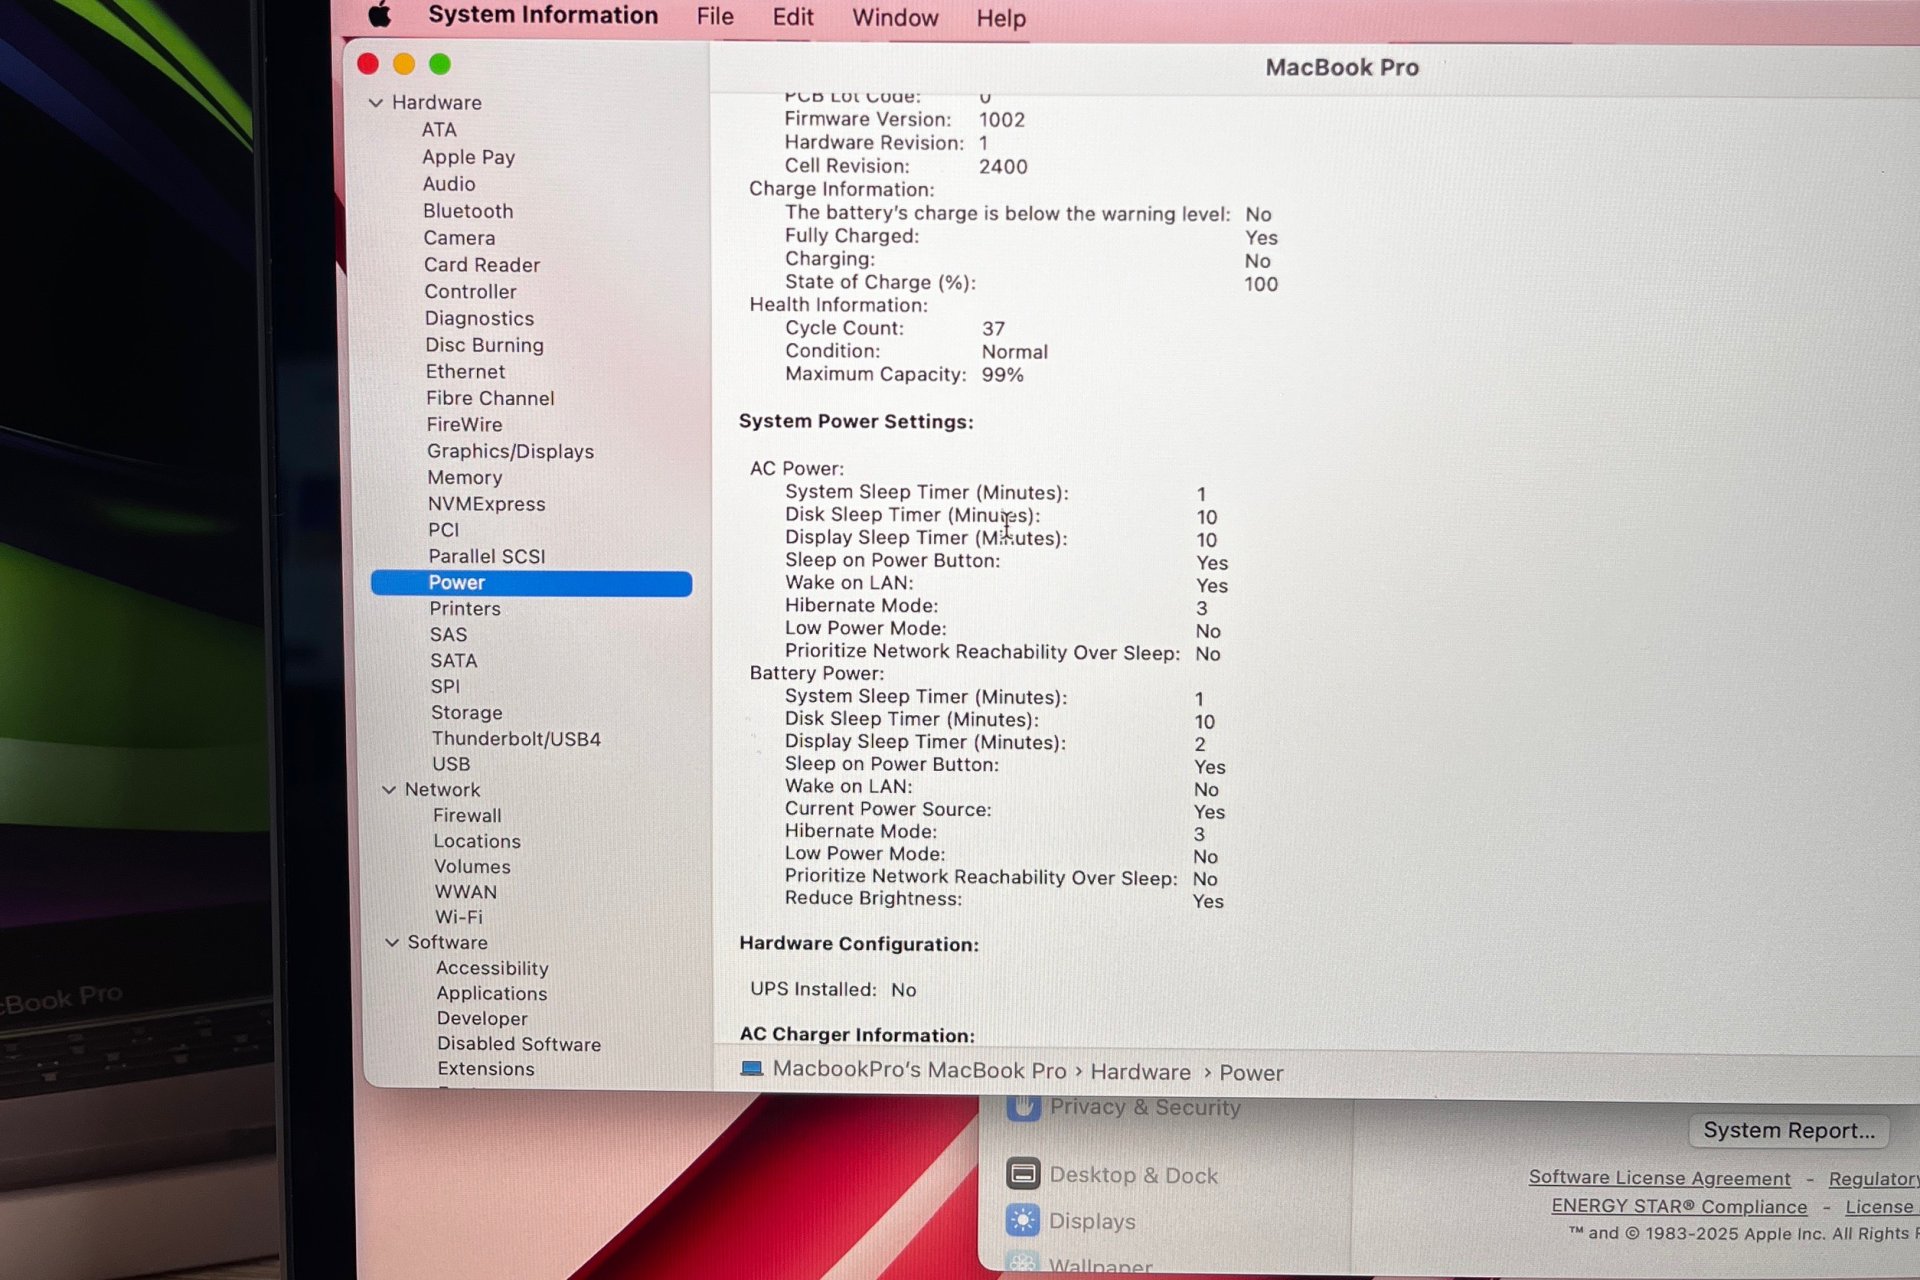Select Card Reader in the sidebar

(482, 265)
